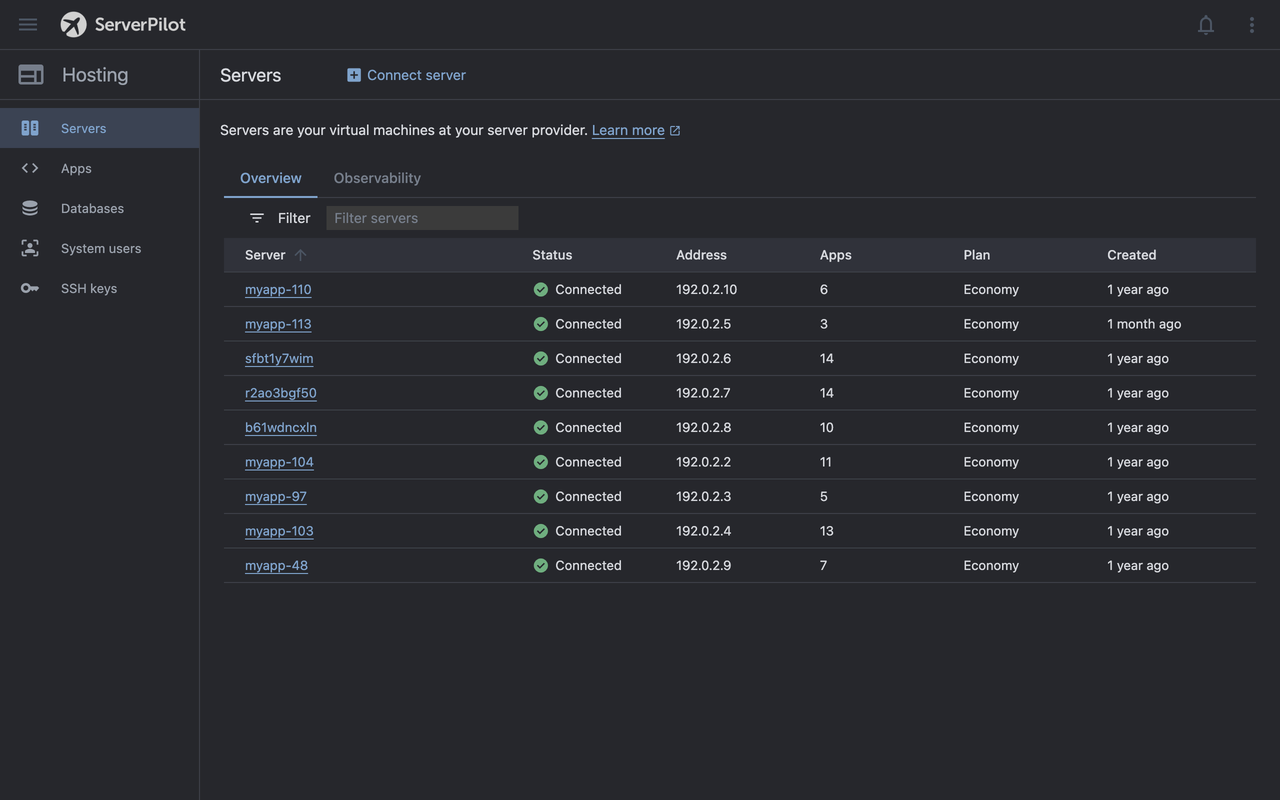Viewport: 1280px width, 800px height.
Task: Click the Hosting heading text
Action: 95,75
